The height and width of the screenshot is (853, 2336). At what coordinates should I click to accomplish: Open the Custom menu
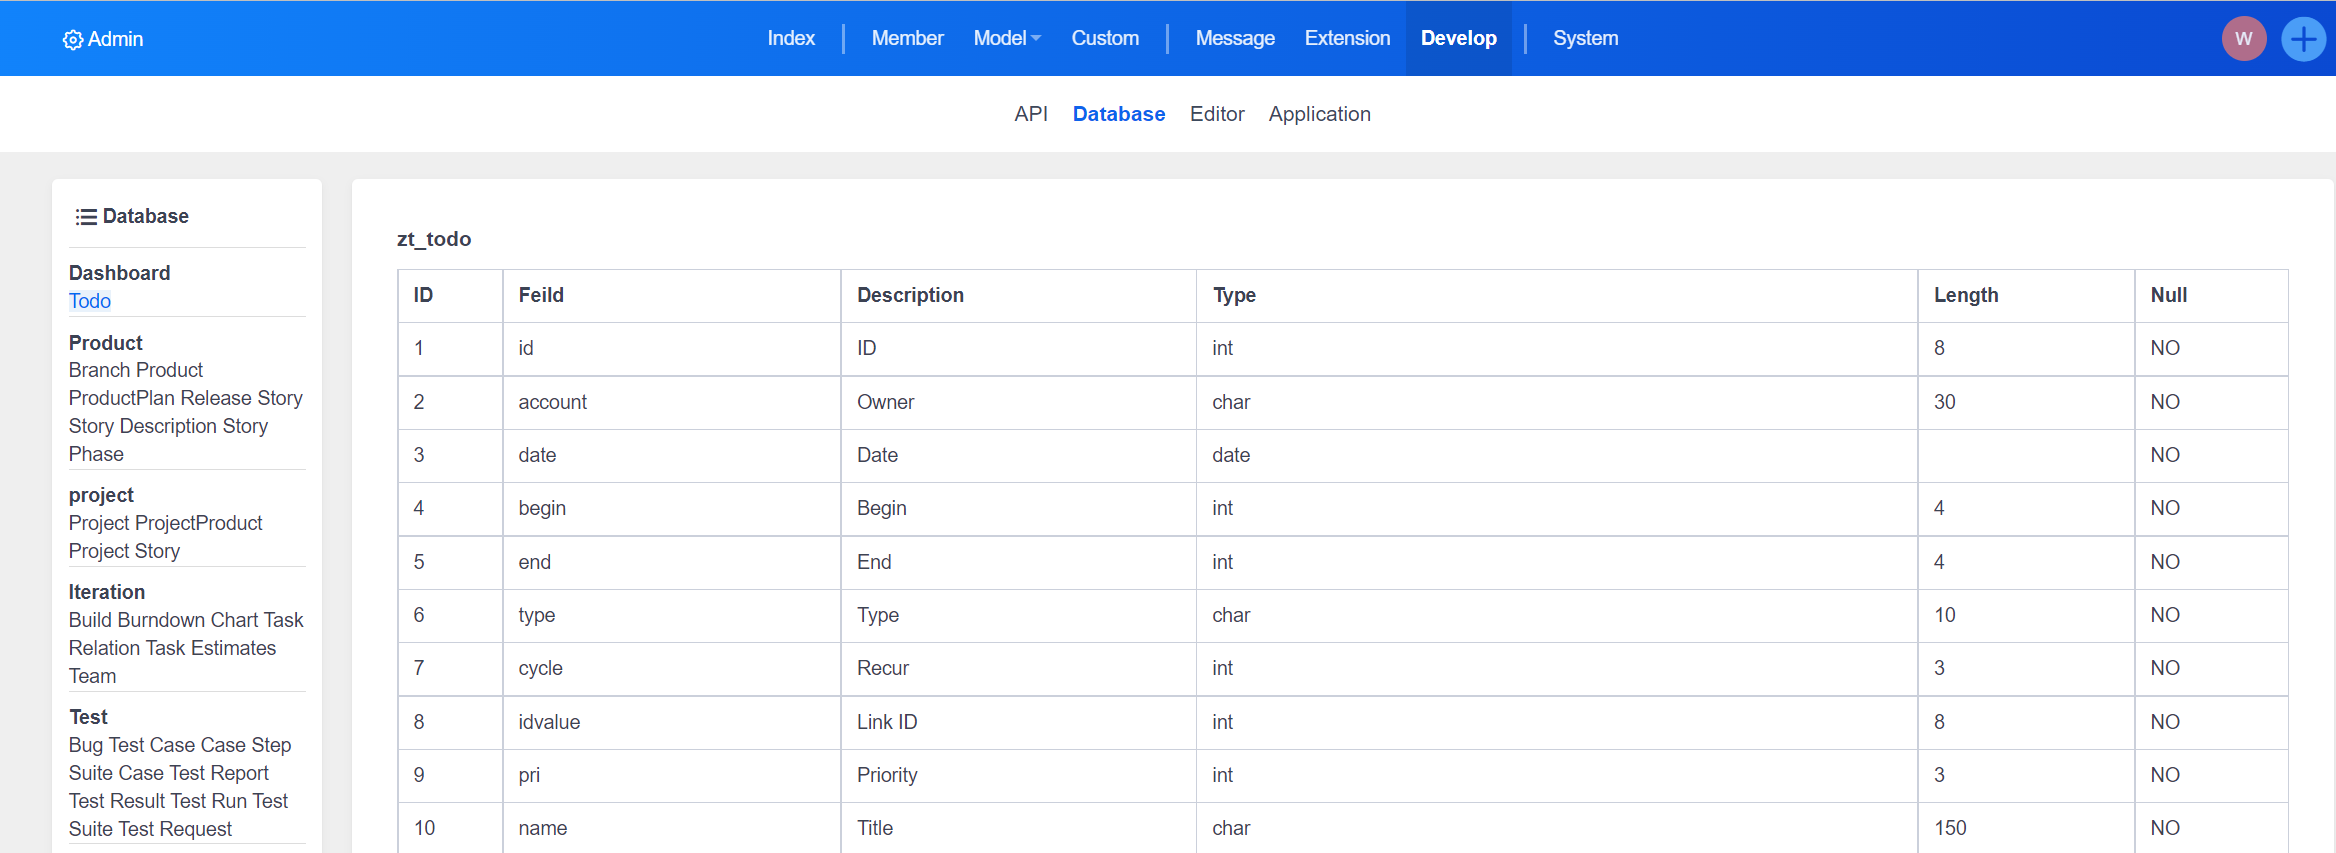1105,38
